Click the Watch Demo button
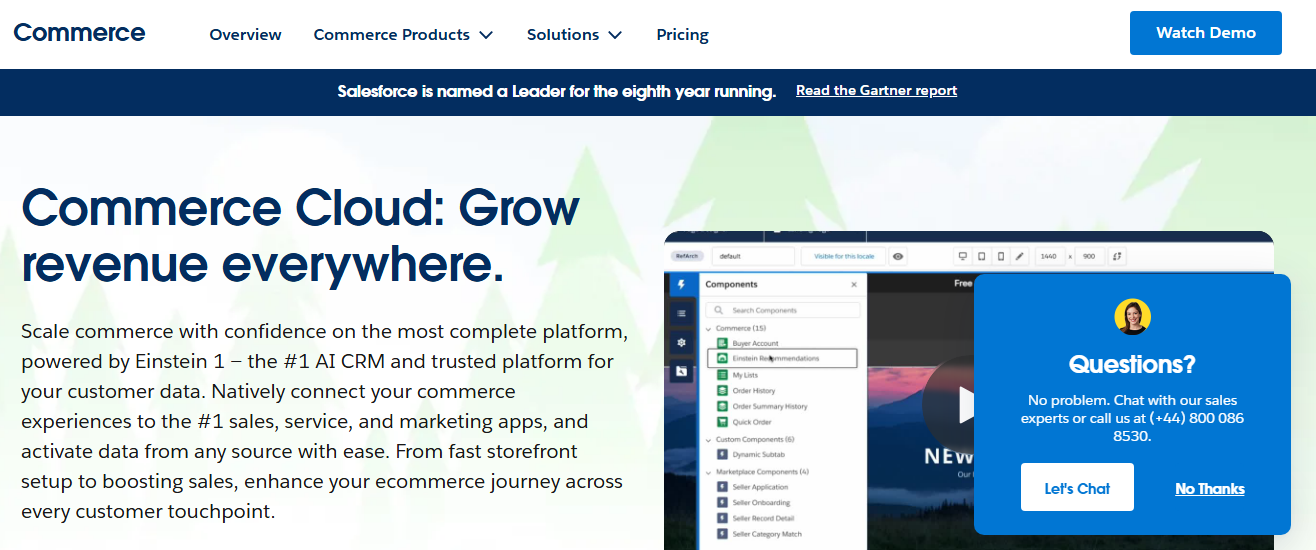The width and height of the screenshot is (1316, 550). coord(1205,33)
